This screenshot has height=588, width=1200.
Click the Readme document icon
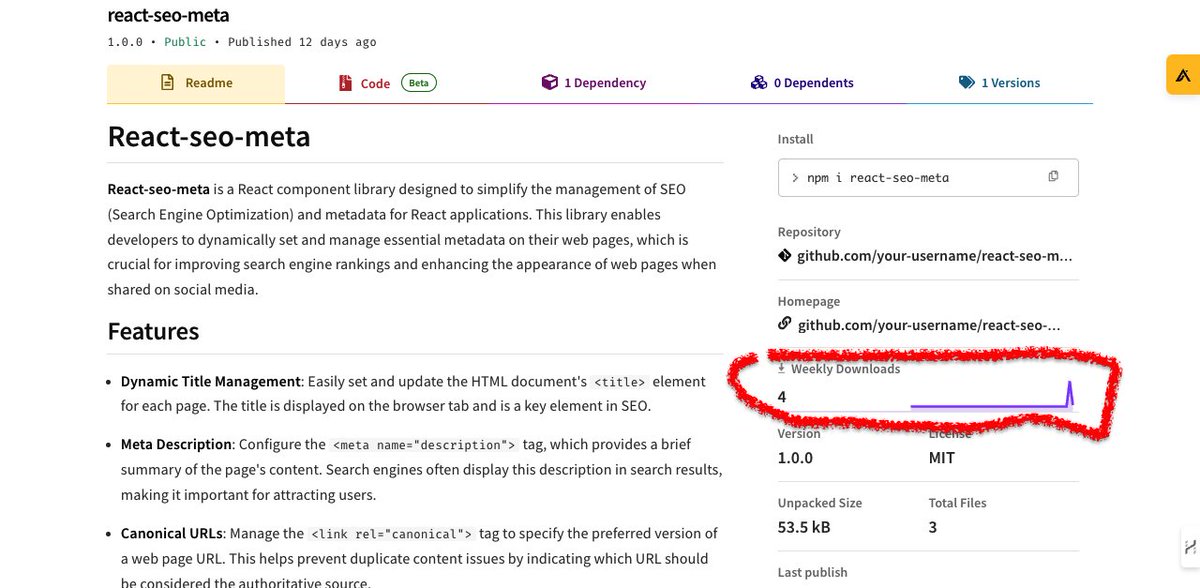tap(167, 83)
